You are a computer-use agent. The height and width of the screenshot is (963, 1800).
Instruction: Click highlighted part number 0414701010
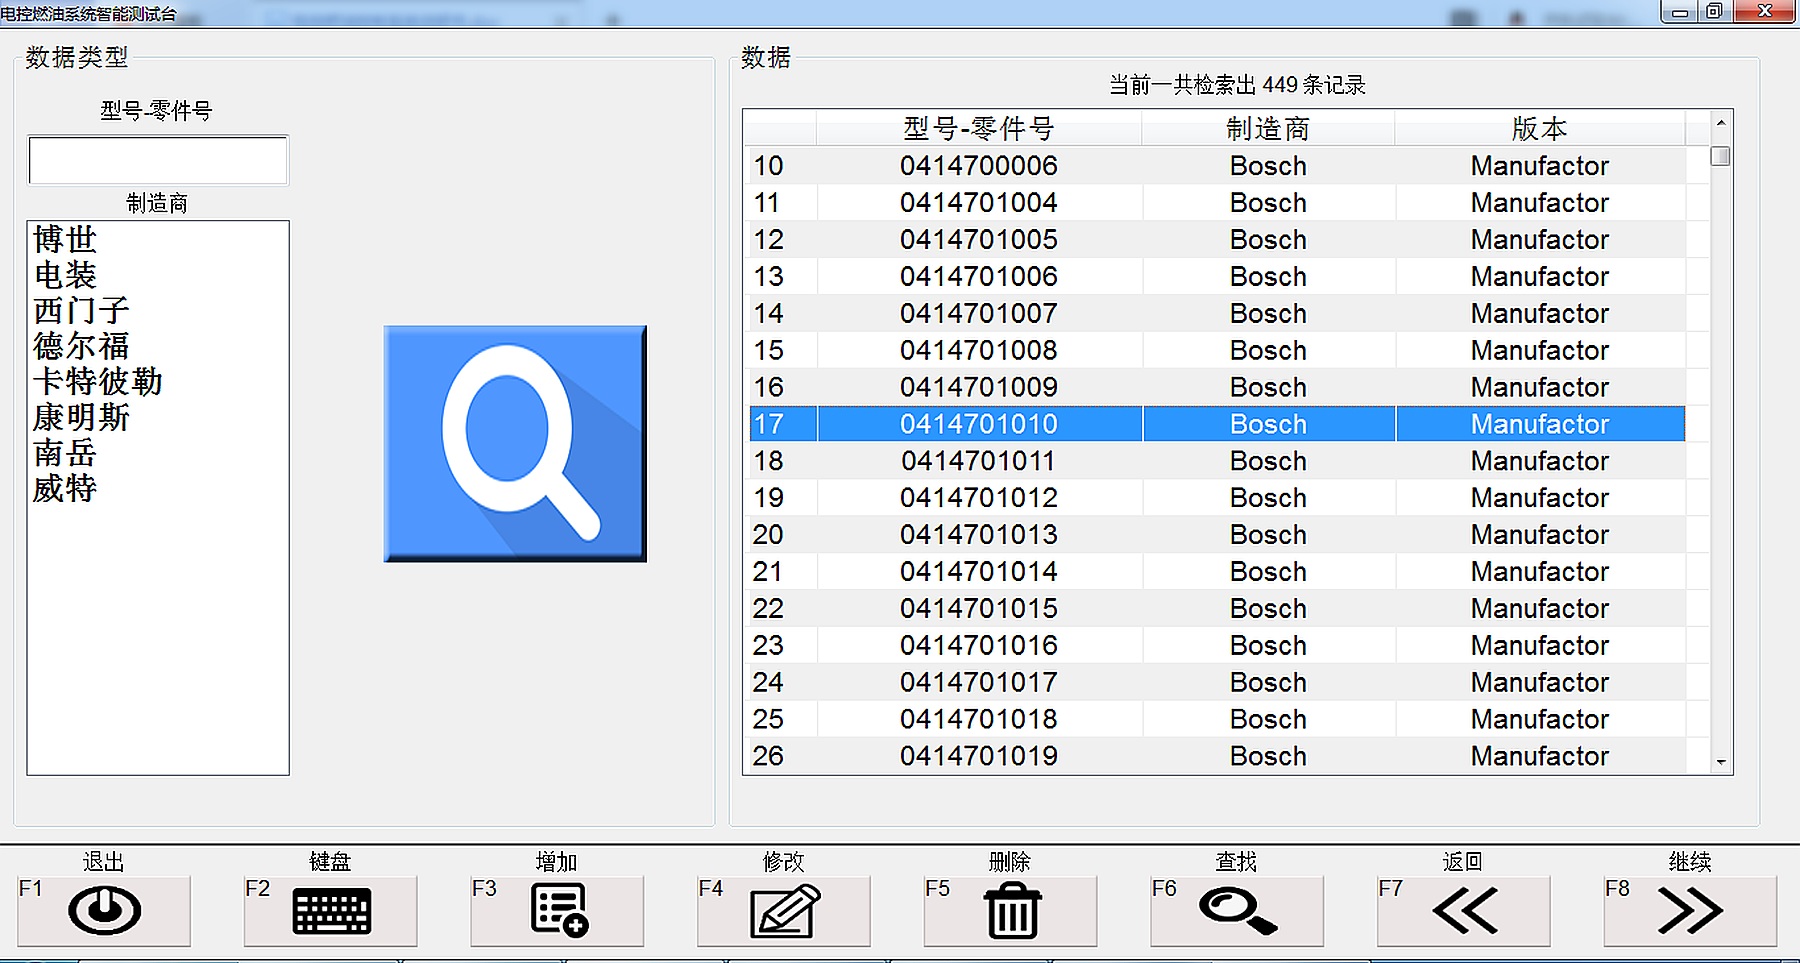[979, 424]
